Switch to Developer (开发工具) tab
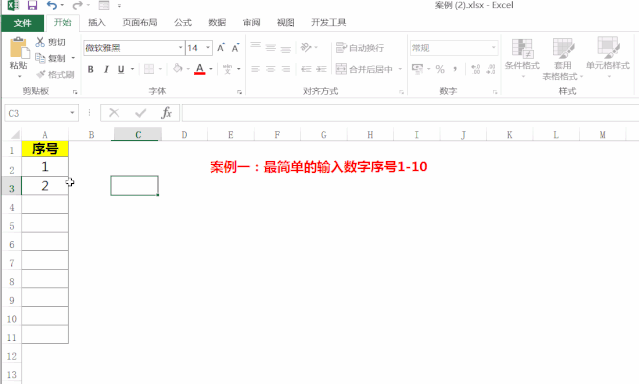 pyautogui.click(x=328, y=22)
